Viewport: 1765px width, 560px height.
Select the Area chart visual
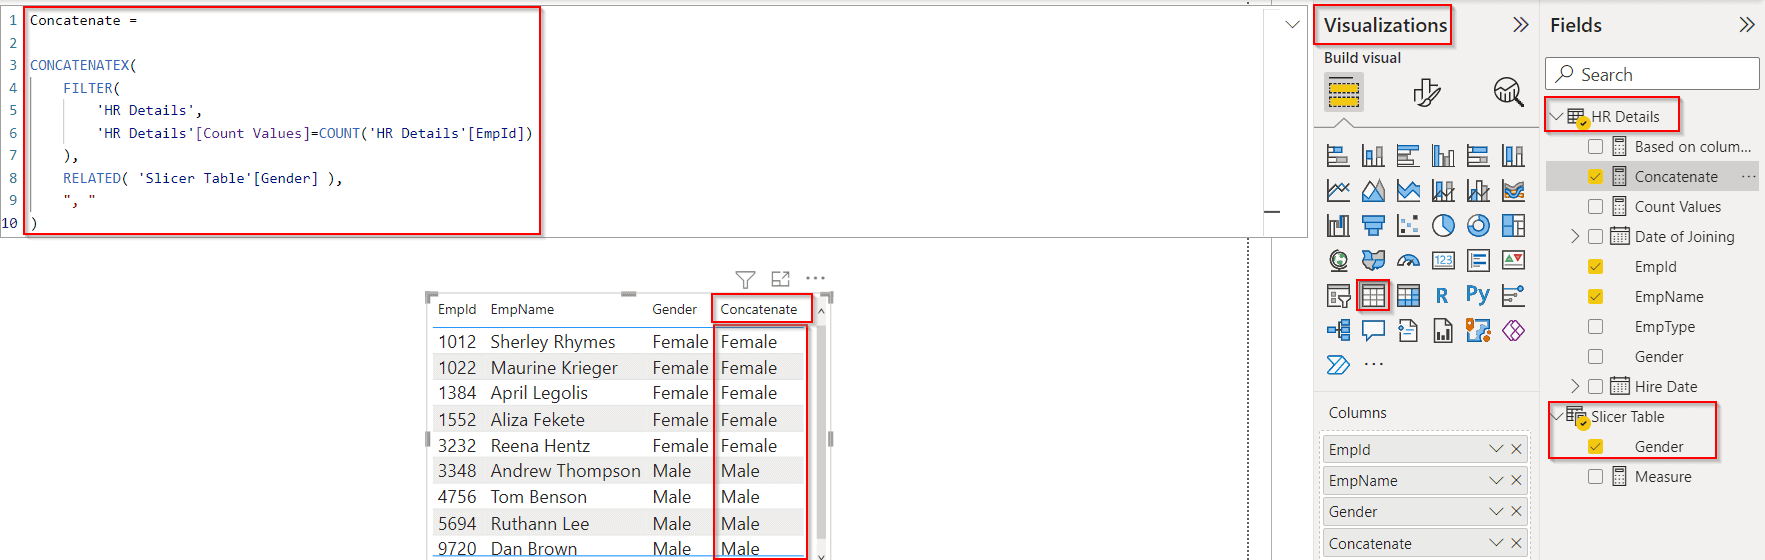1373,190
